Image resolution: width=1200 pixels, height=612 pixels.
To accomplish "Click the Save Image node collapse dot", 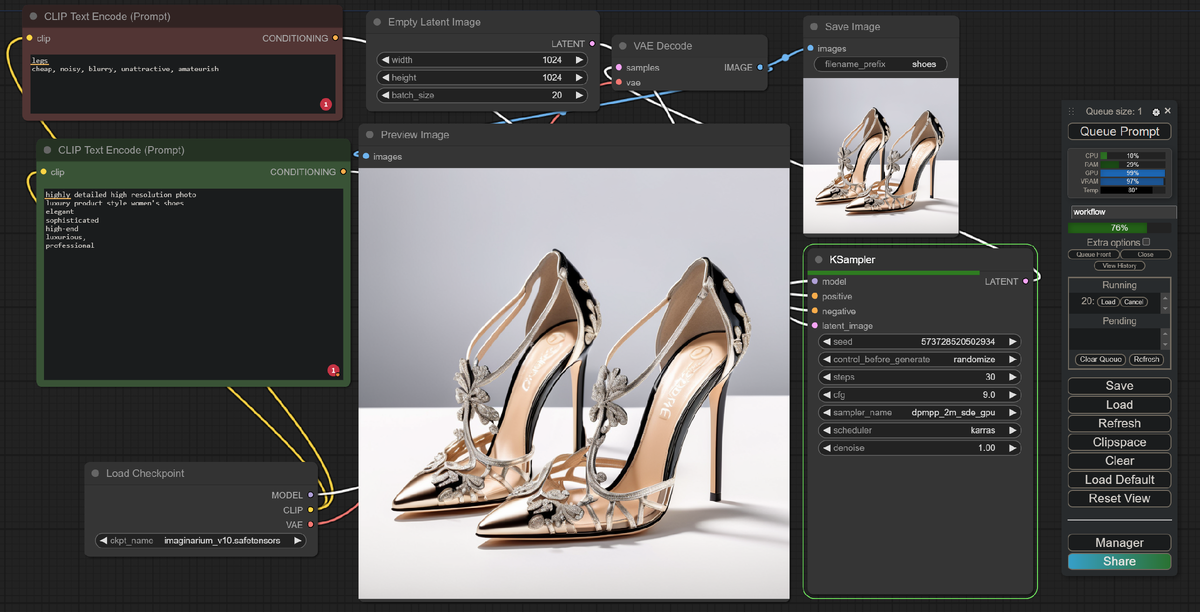I will 814,27.
